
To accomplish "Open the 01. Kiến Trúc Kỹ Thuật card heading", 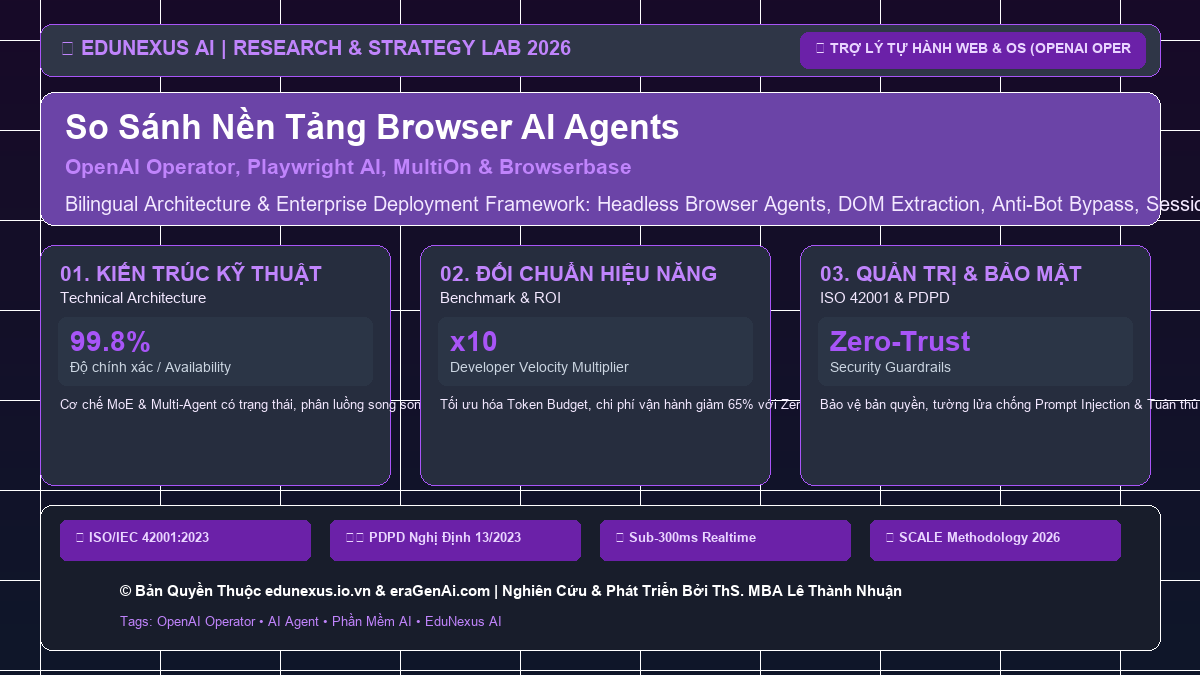I will click(x=191, y=274).
